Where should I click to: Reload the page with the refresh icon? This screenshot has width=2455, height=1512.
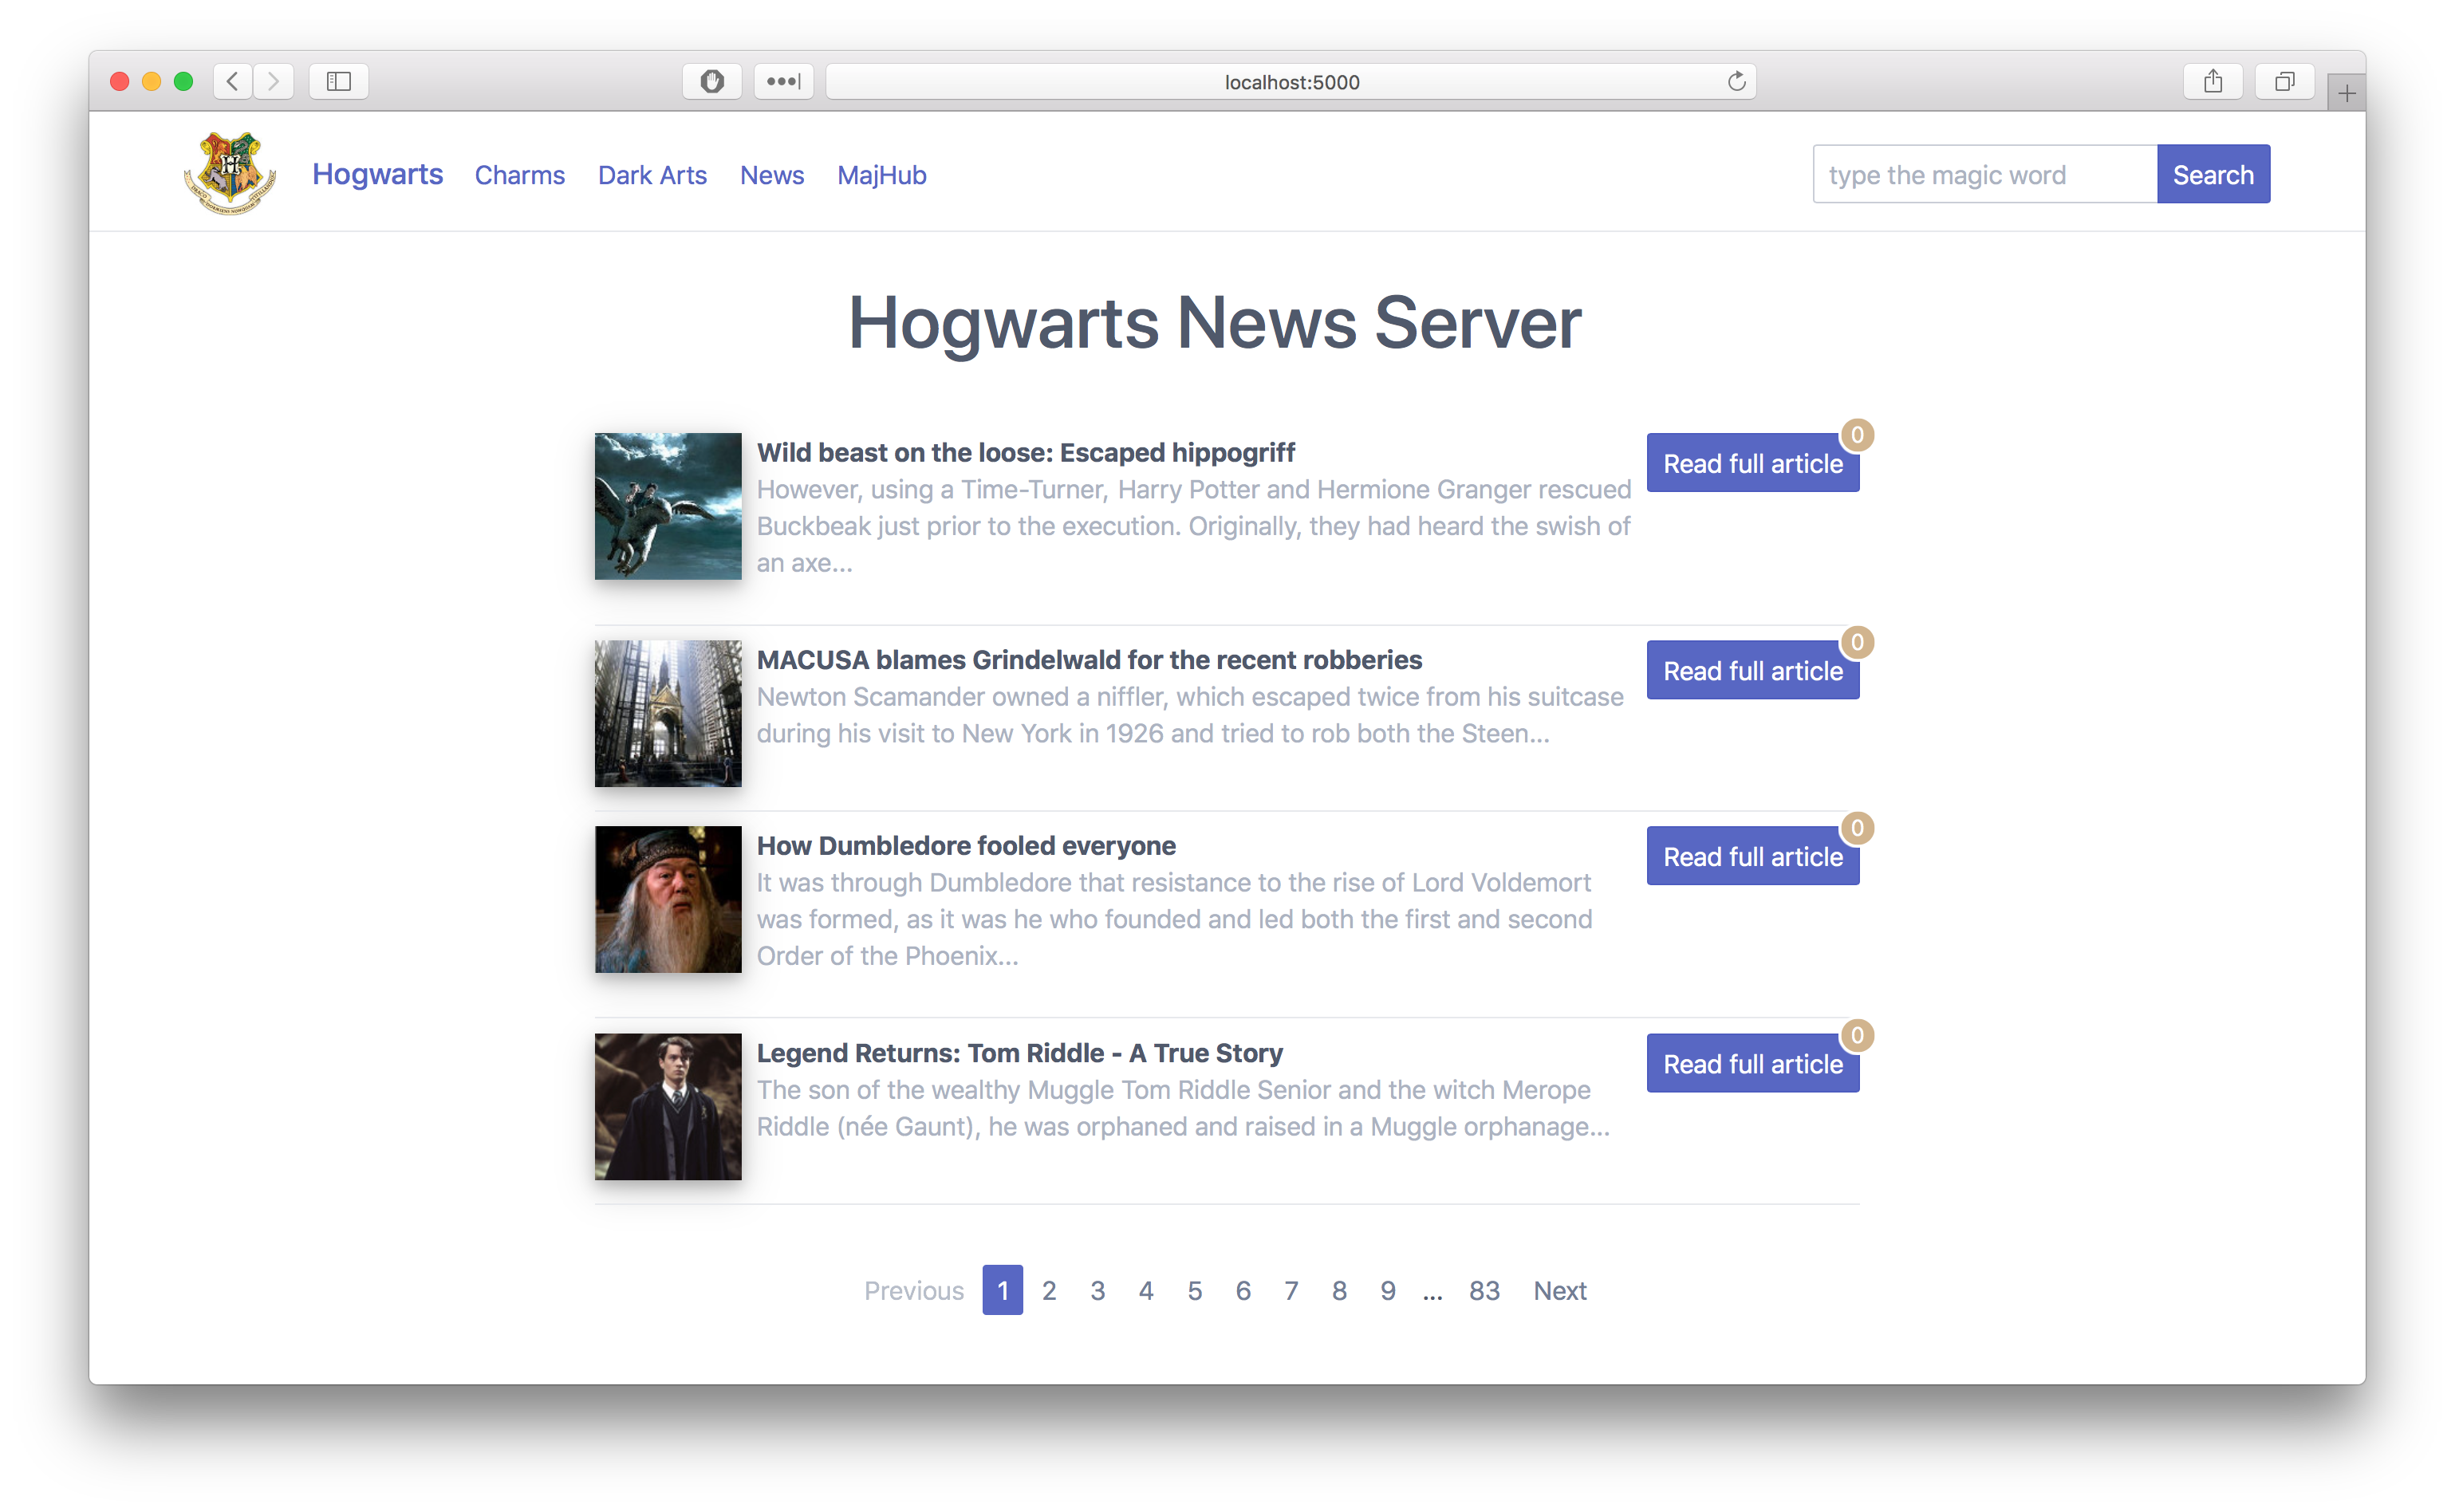click(x=1736, y=81)
